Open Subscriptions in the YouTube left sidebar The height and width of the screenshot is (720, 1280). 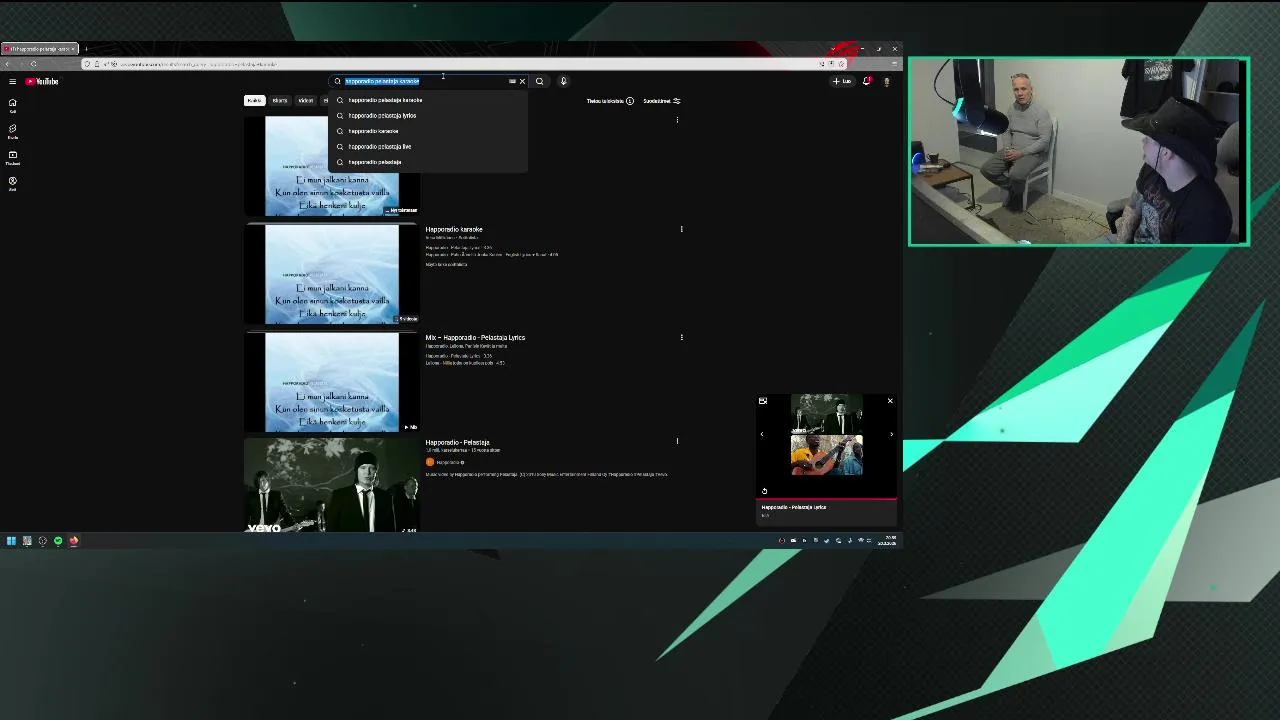tap(12, 157)
